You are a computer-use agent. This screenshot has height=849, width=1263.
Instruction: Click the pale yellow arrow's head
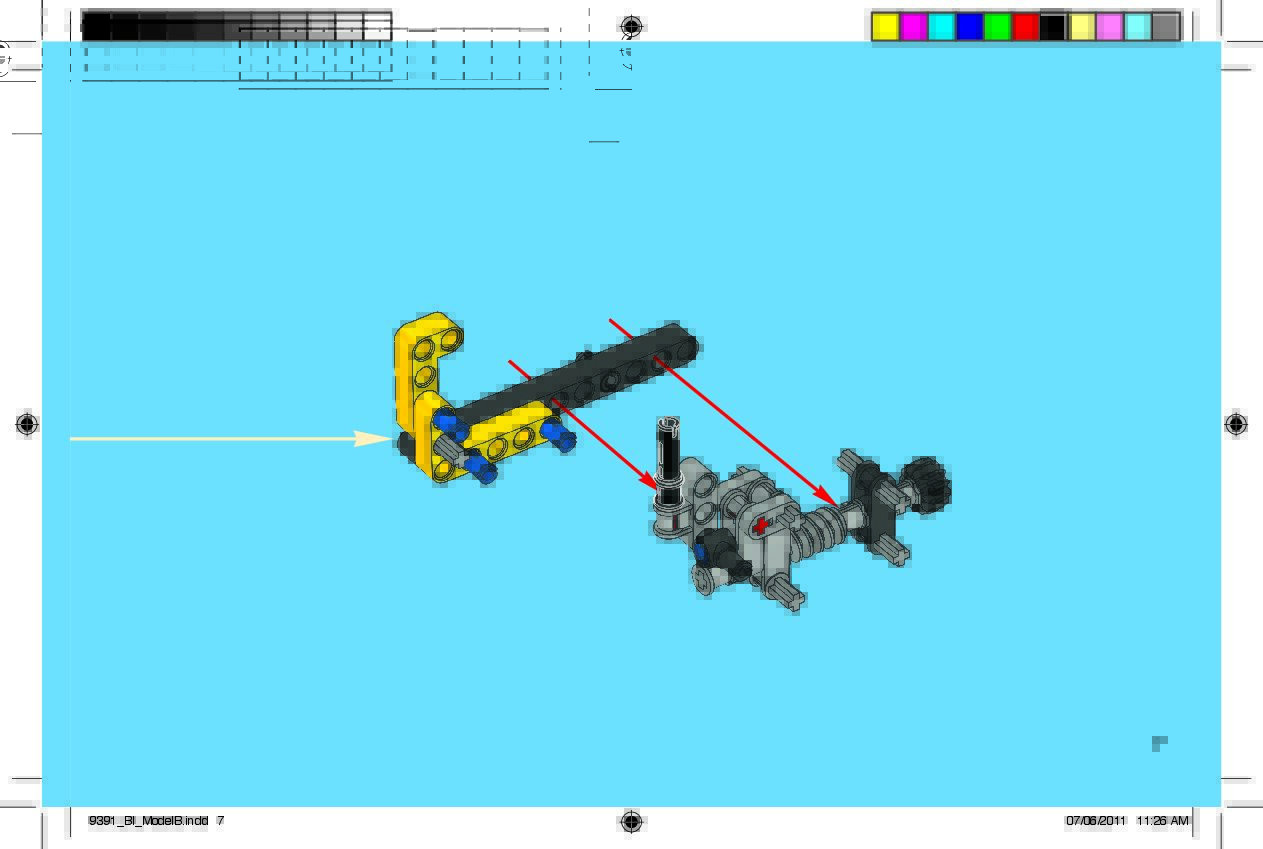380,438
